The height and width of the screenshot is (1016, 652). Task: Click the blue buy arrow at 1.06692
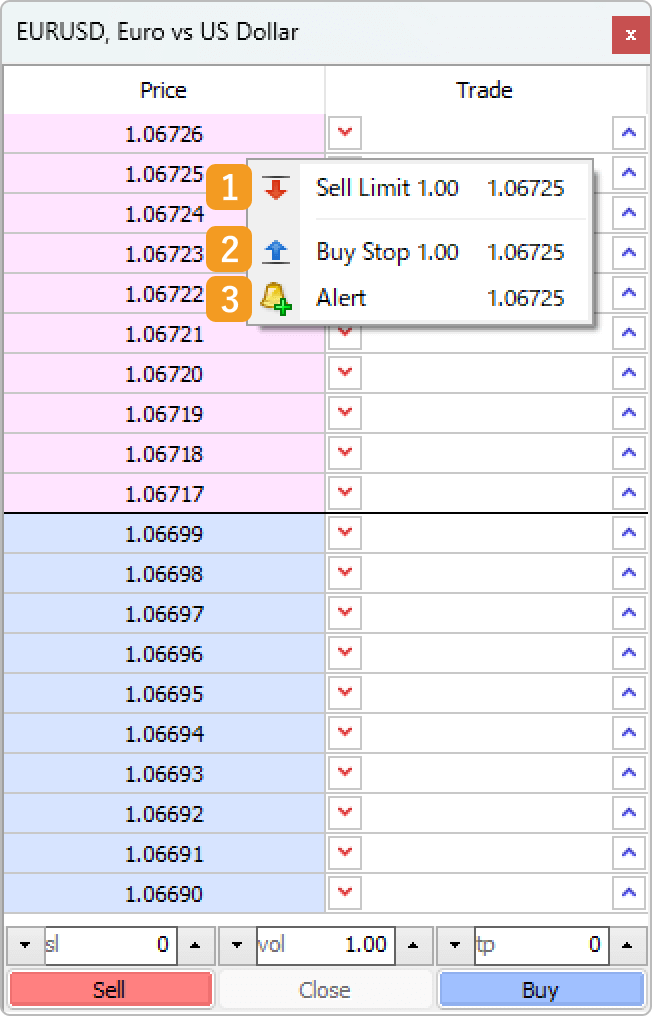pos(629,813)
